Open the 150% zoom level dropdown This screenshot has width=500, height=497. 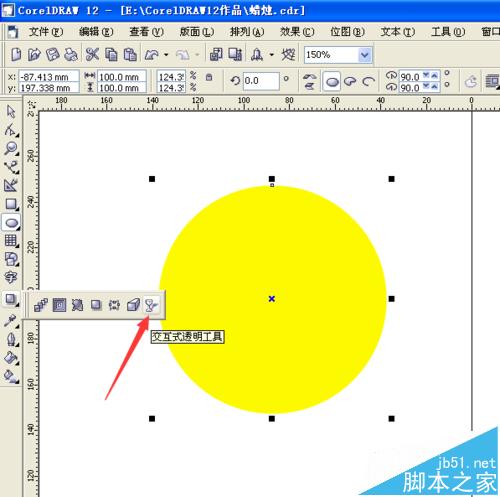click(365, 55)
